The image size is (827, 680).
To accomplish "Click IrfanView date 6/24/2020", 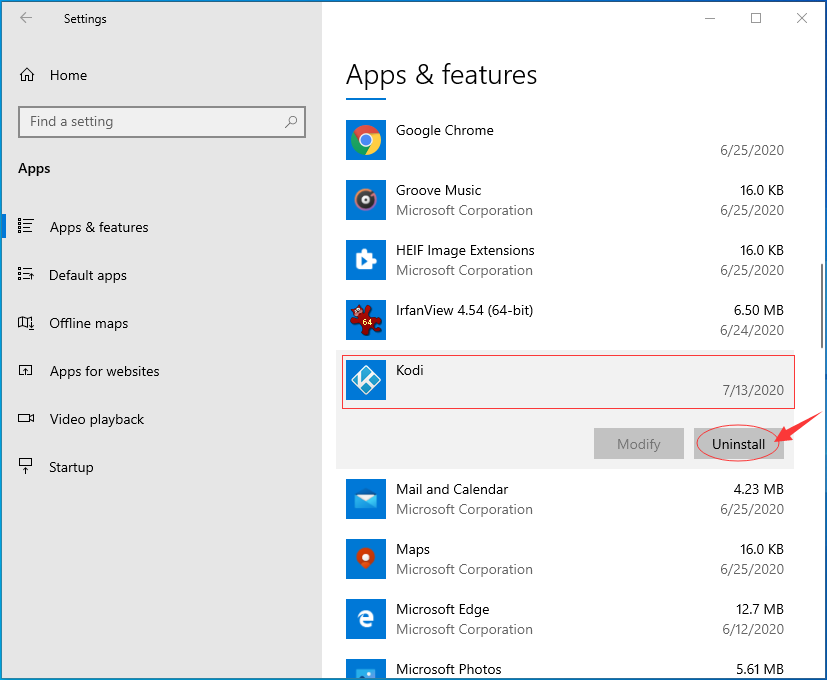I will [x=752, y=330].
